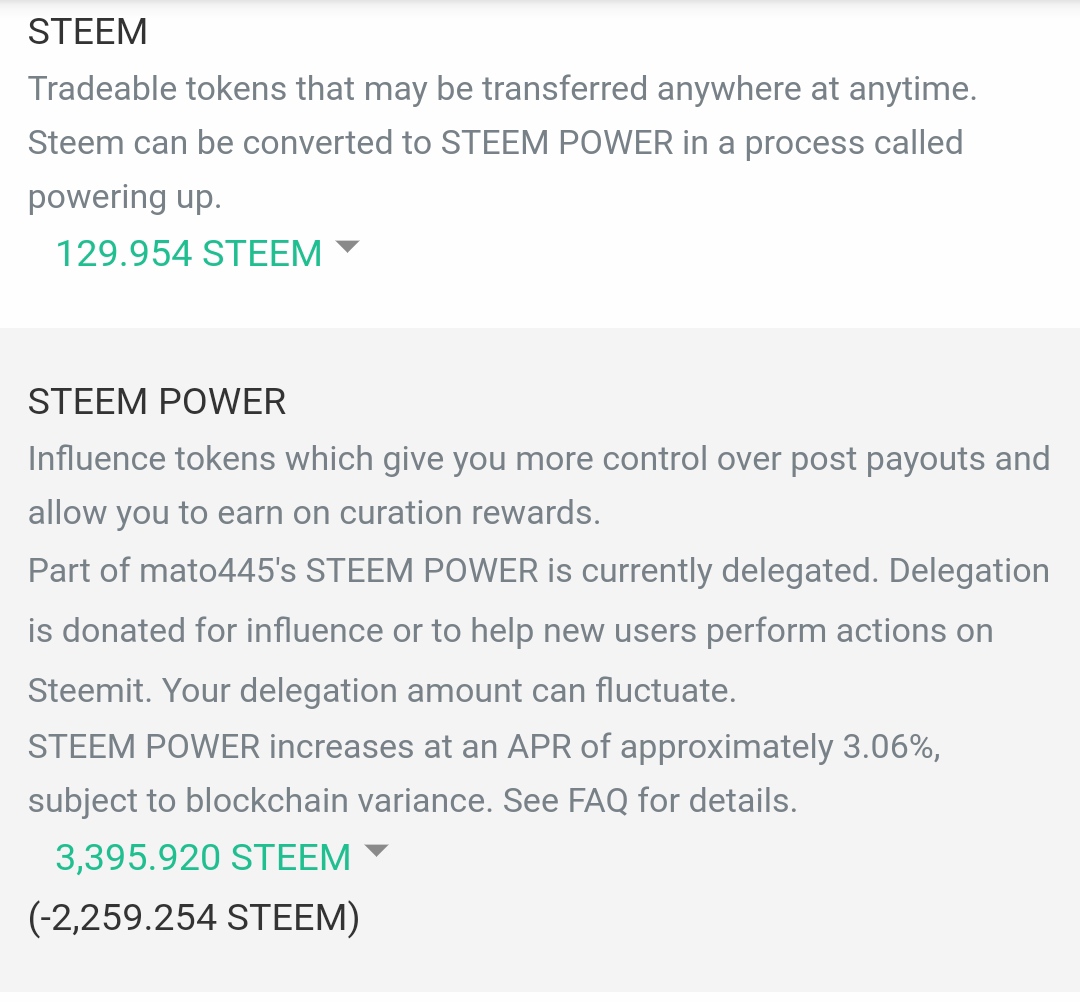Screen dimensions: 1080x1002
Task: Click the 'powering up.' text line
Action: click(125, 198)
